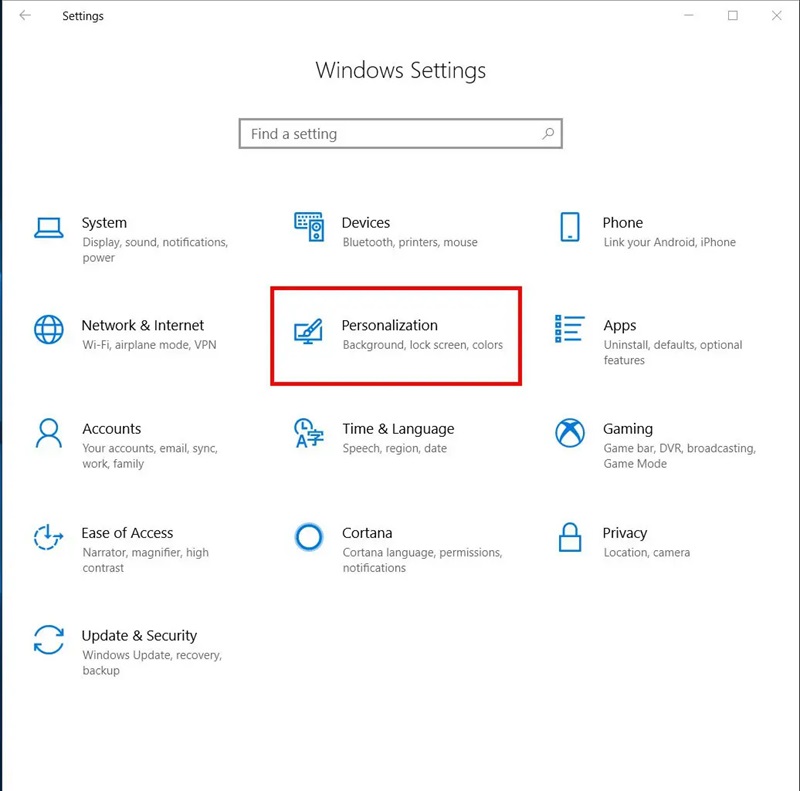Open System settings laptop icon
Viewport: 800px width, 791px height.
pyautogui.click(x=48, y=228)
